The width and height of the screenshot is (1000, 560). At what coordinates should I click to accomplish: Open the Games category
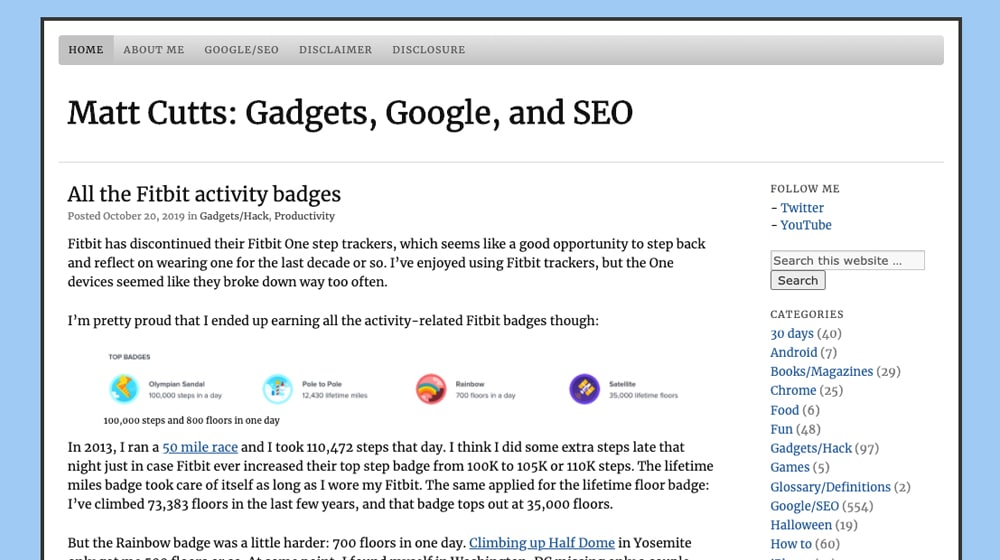pyautogui.click(x=790, y=468)
